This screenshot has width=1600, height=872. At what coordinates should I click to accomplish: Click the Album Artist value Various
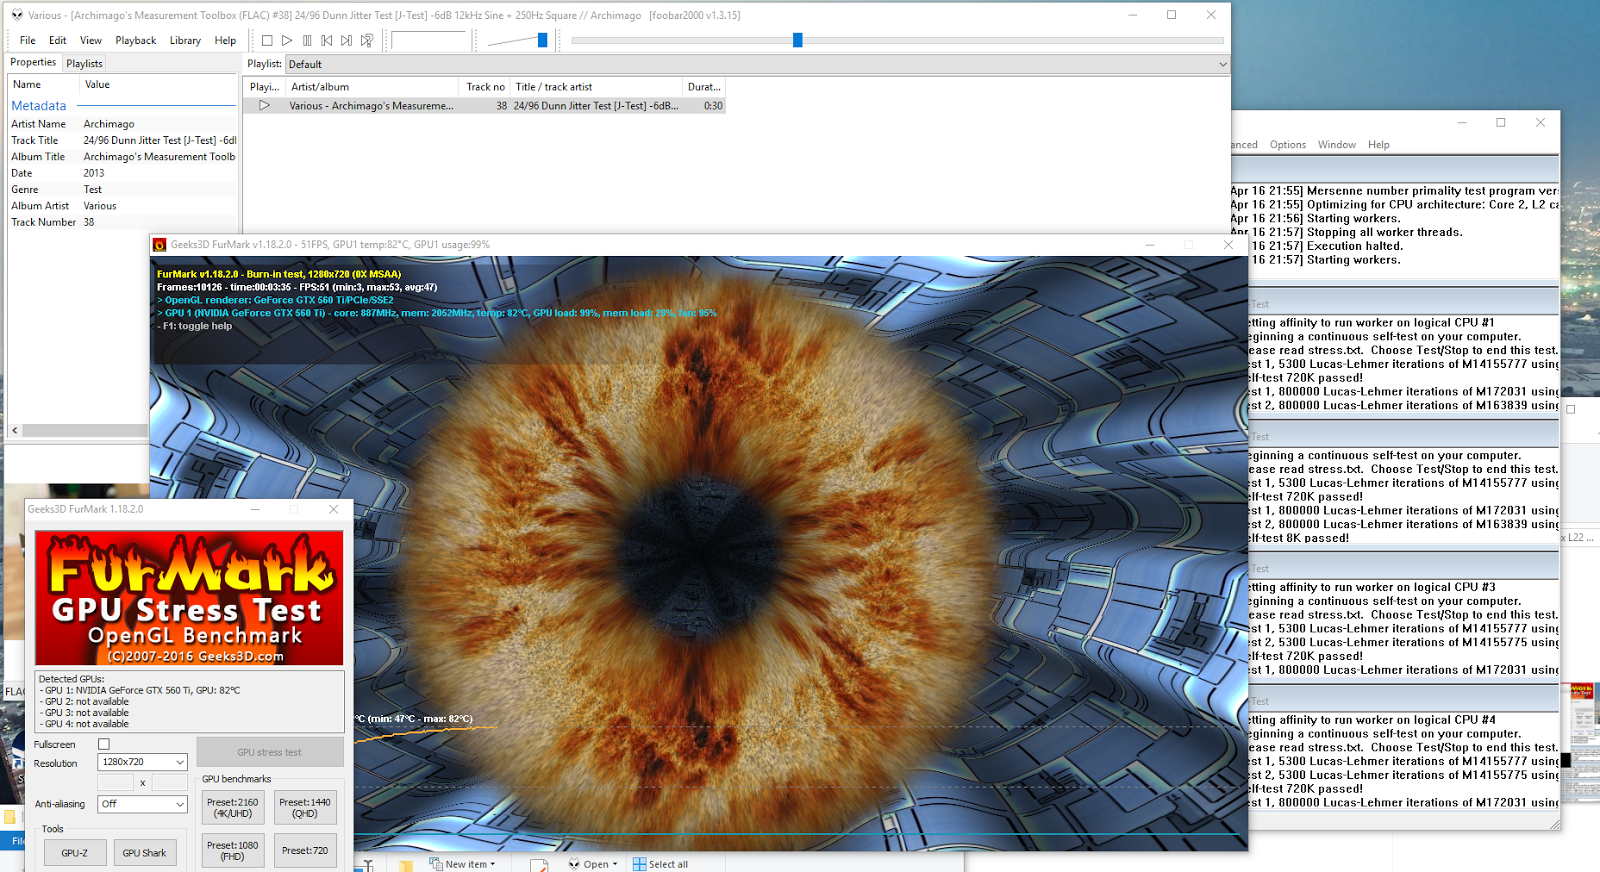pos(100,206)
